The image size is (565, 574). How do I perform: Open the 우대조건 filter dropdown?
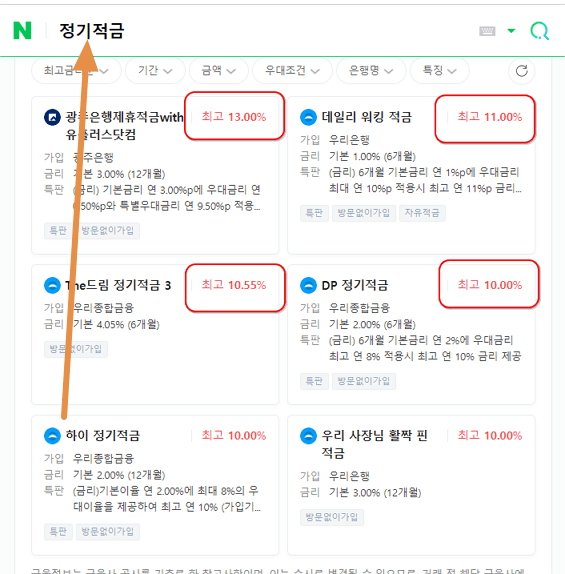[x=292, y=71]
